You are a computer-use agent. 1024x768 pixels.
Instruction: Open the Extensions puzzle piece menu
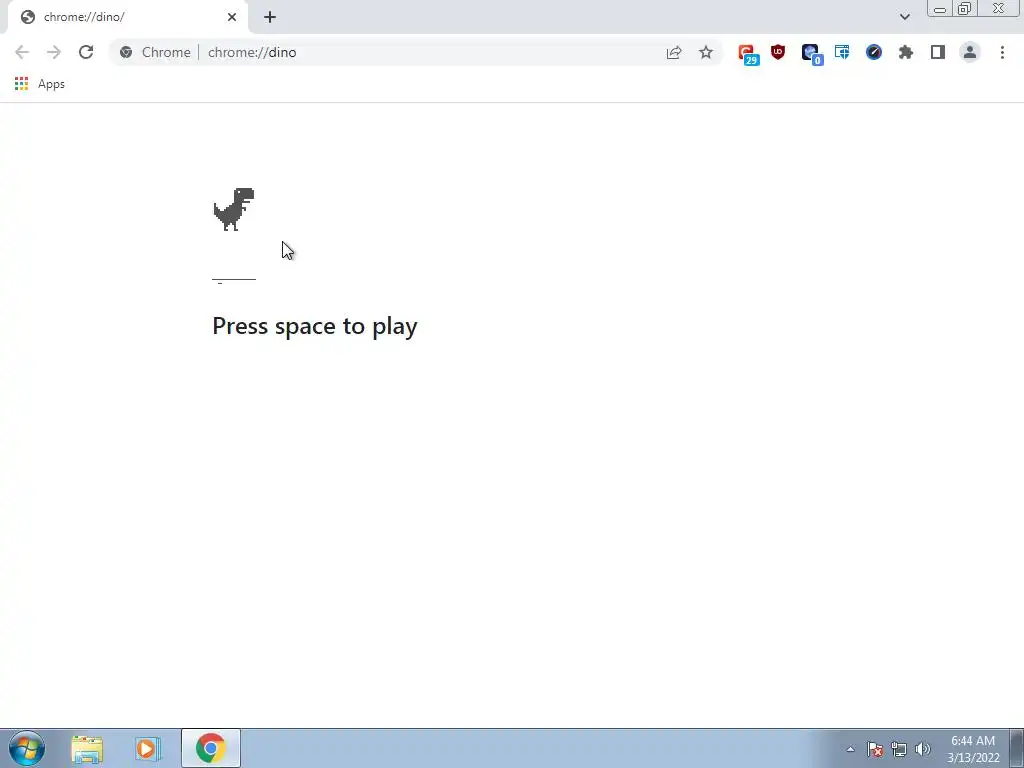[906, 52]
